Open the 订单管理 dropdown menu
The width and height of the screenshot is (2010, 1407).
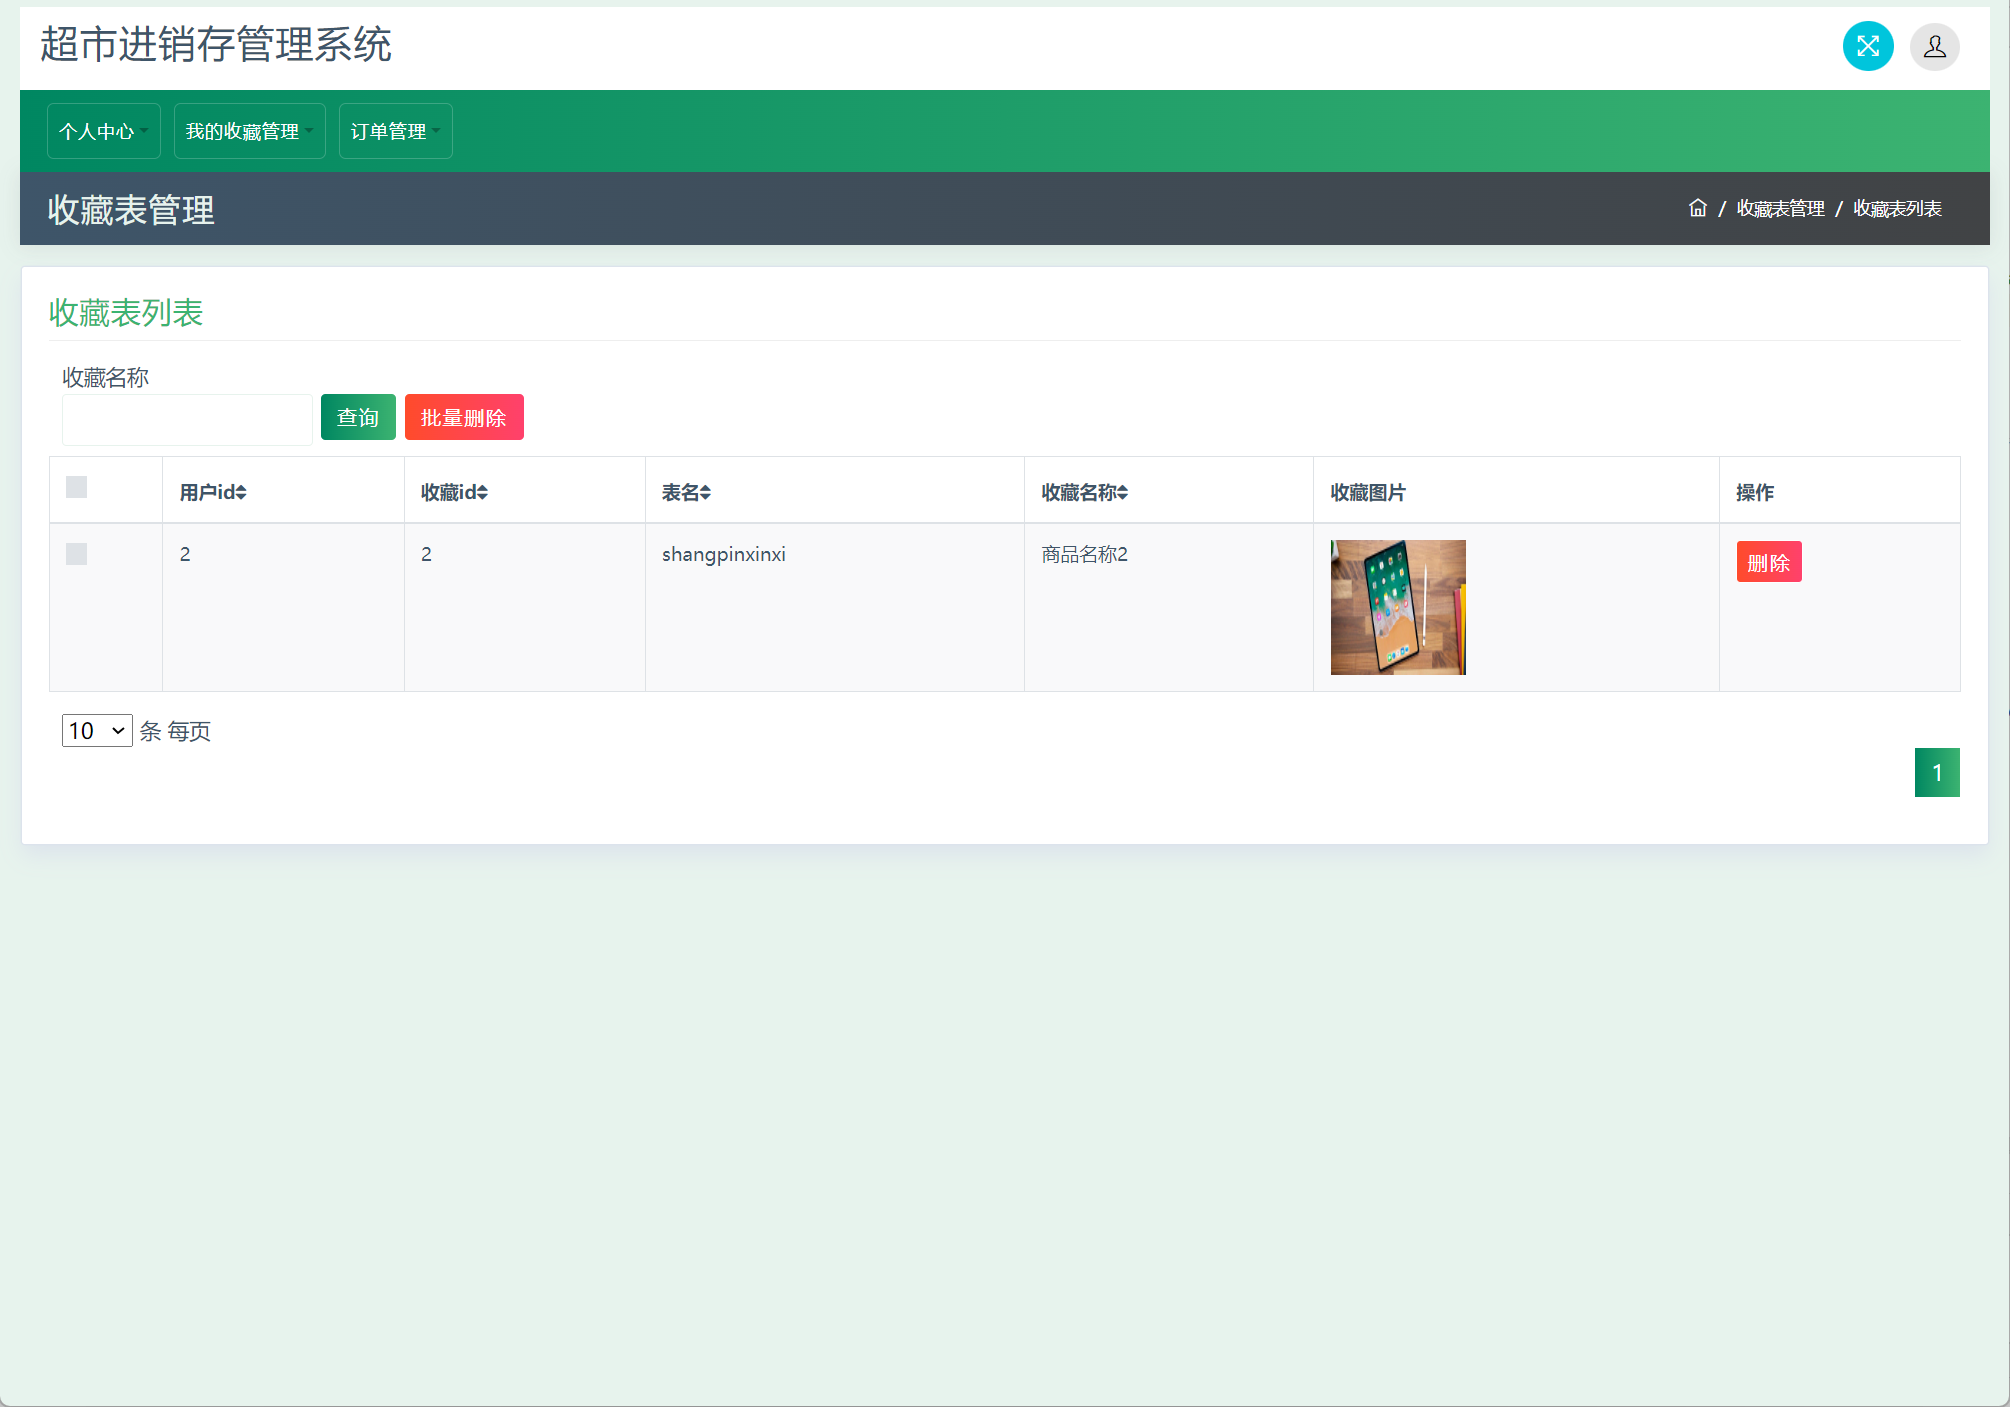(x=395, y=131)
